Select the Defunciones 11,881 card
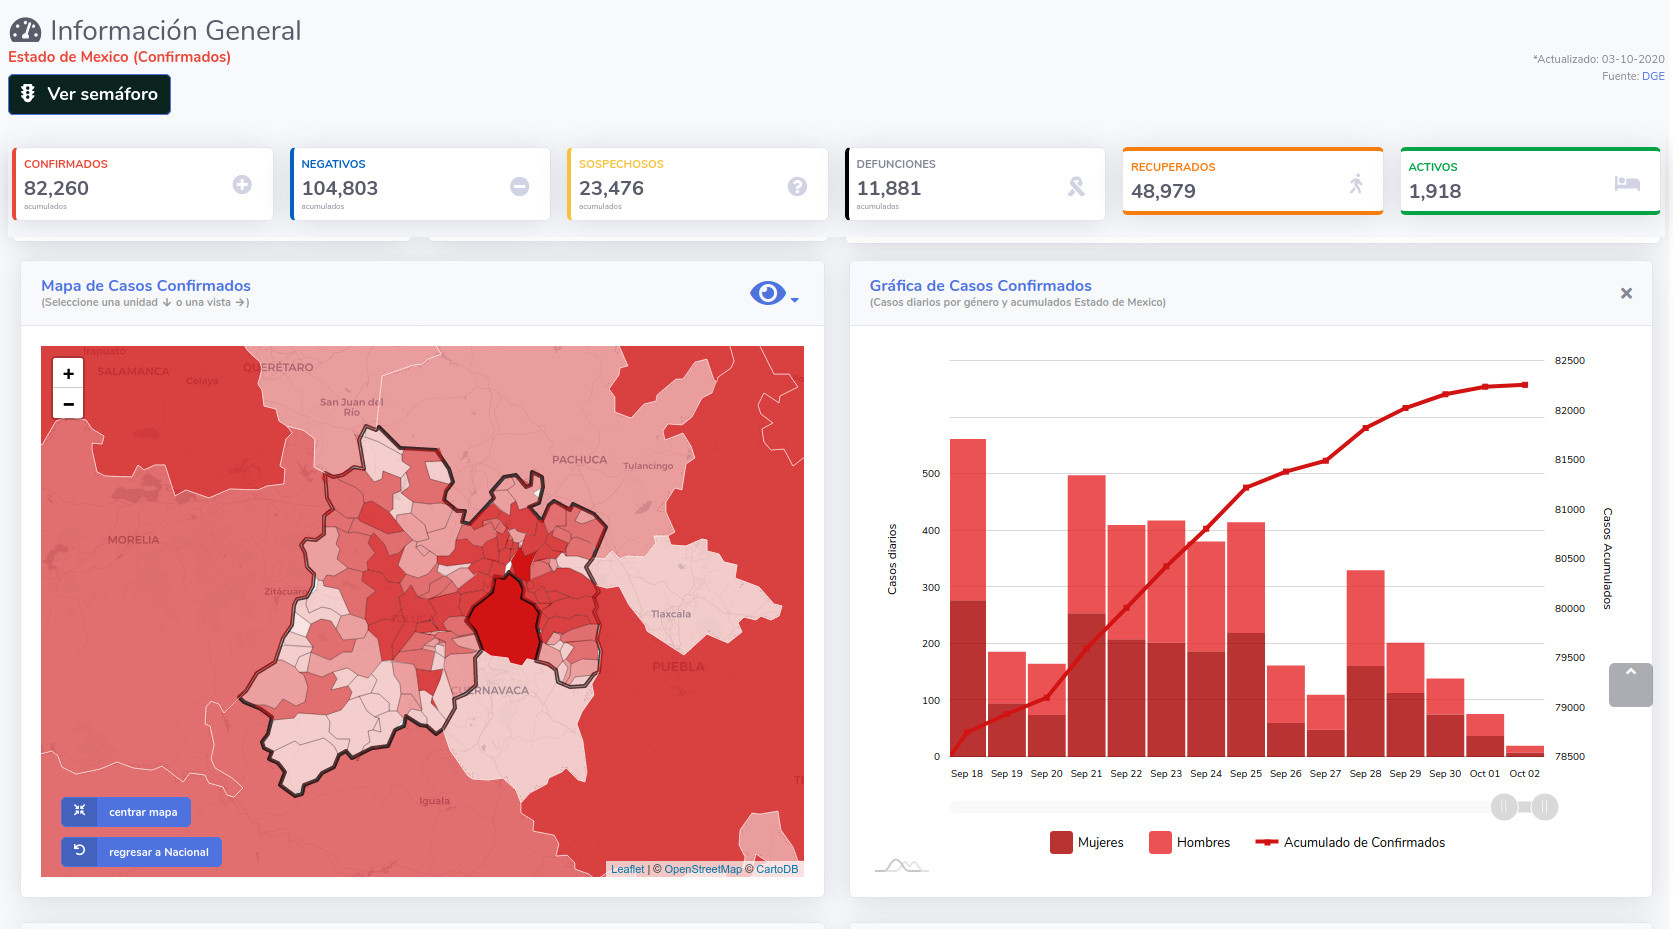The width and height of the screenshot is (1673, 929). 975,184
